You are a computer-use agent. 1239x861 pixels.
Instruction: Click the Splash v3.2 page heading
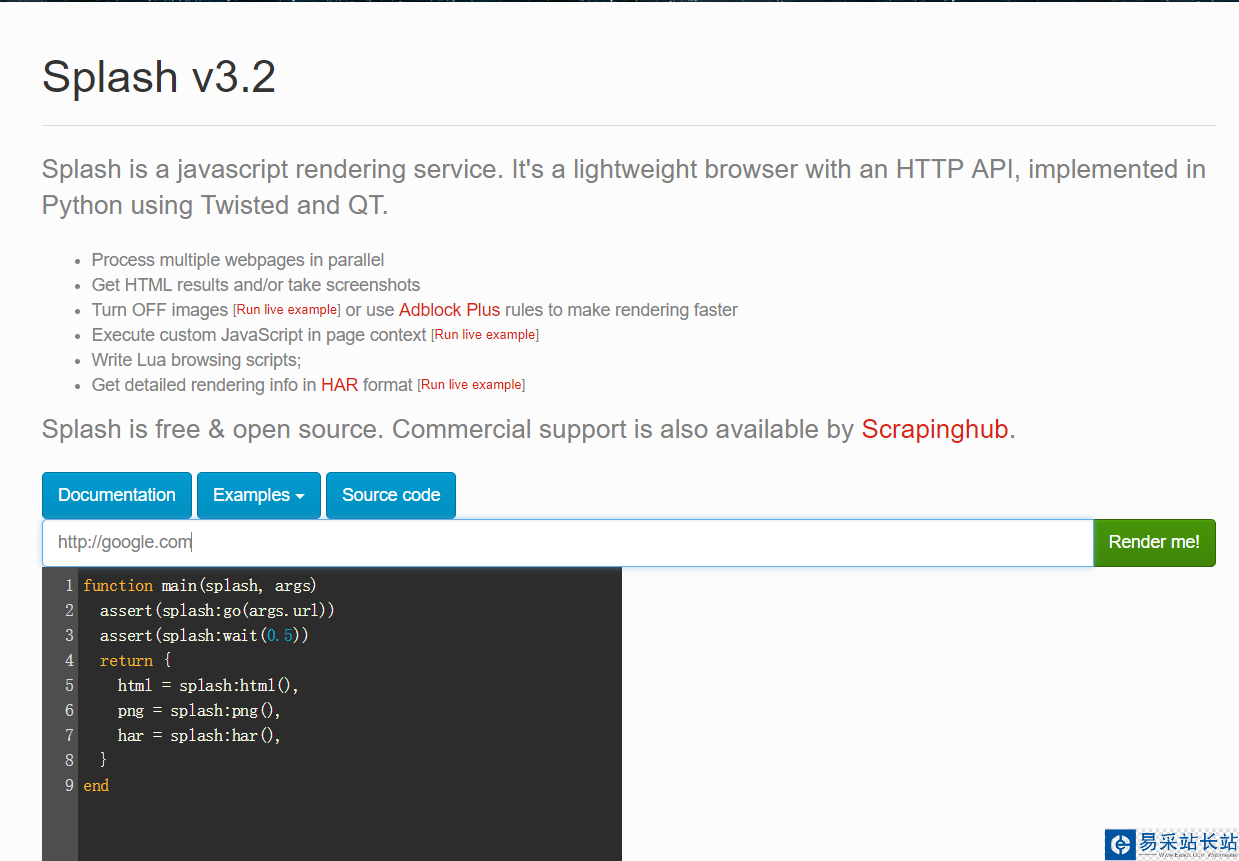click(x=159, y=77)
